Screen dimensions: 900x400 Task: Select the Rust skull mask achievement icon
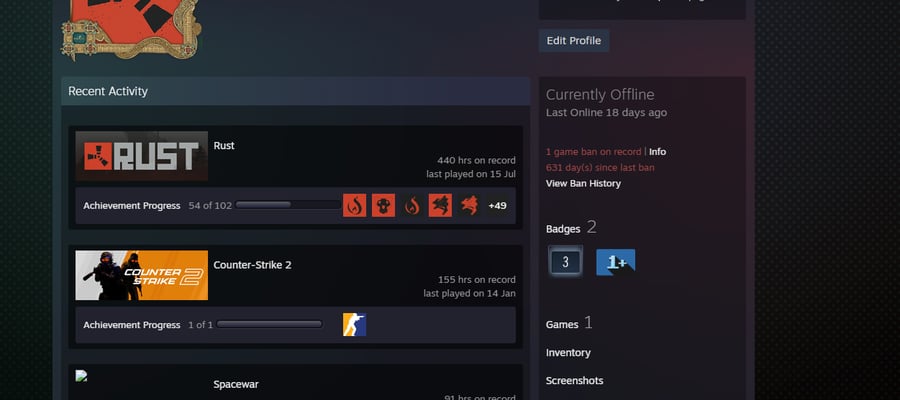coord(383,205)
